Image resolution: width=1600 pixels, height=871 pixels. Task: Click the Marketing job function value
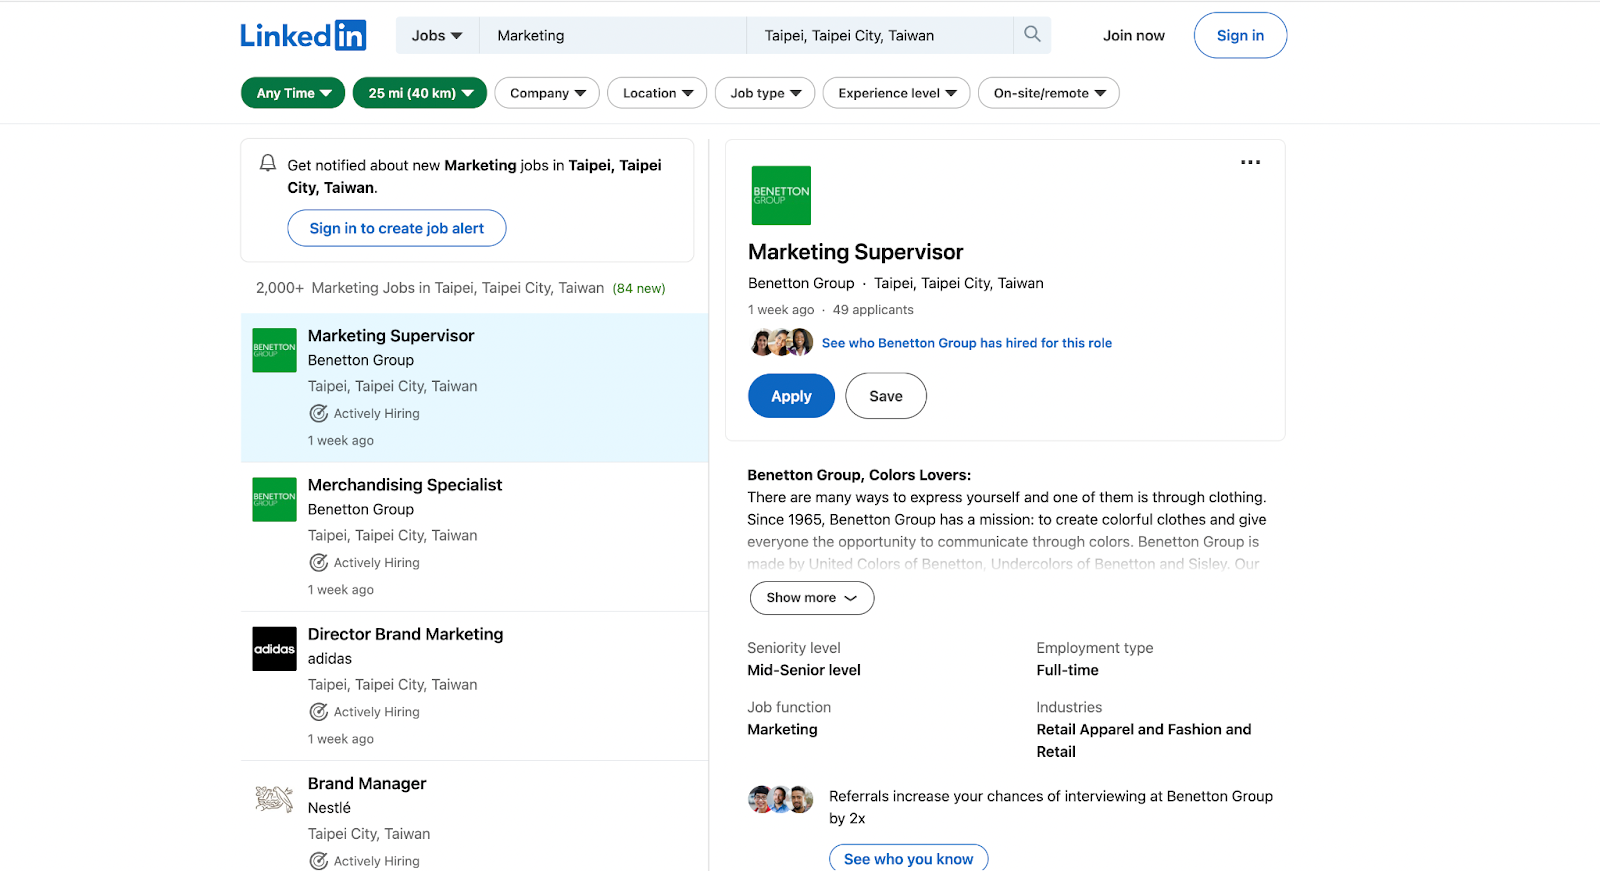[782, 730]
